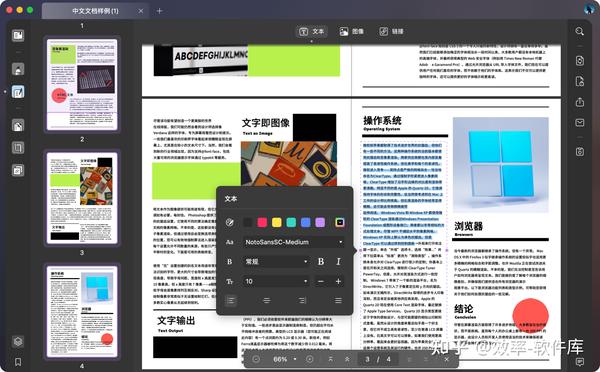Click the email envelope icon in right sidebar

click(580, 122)
